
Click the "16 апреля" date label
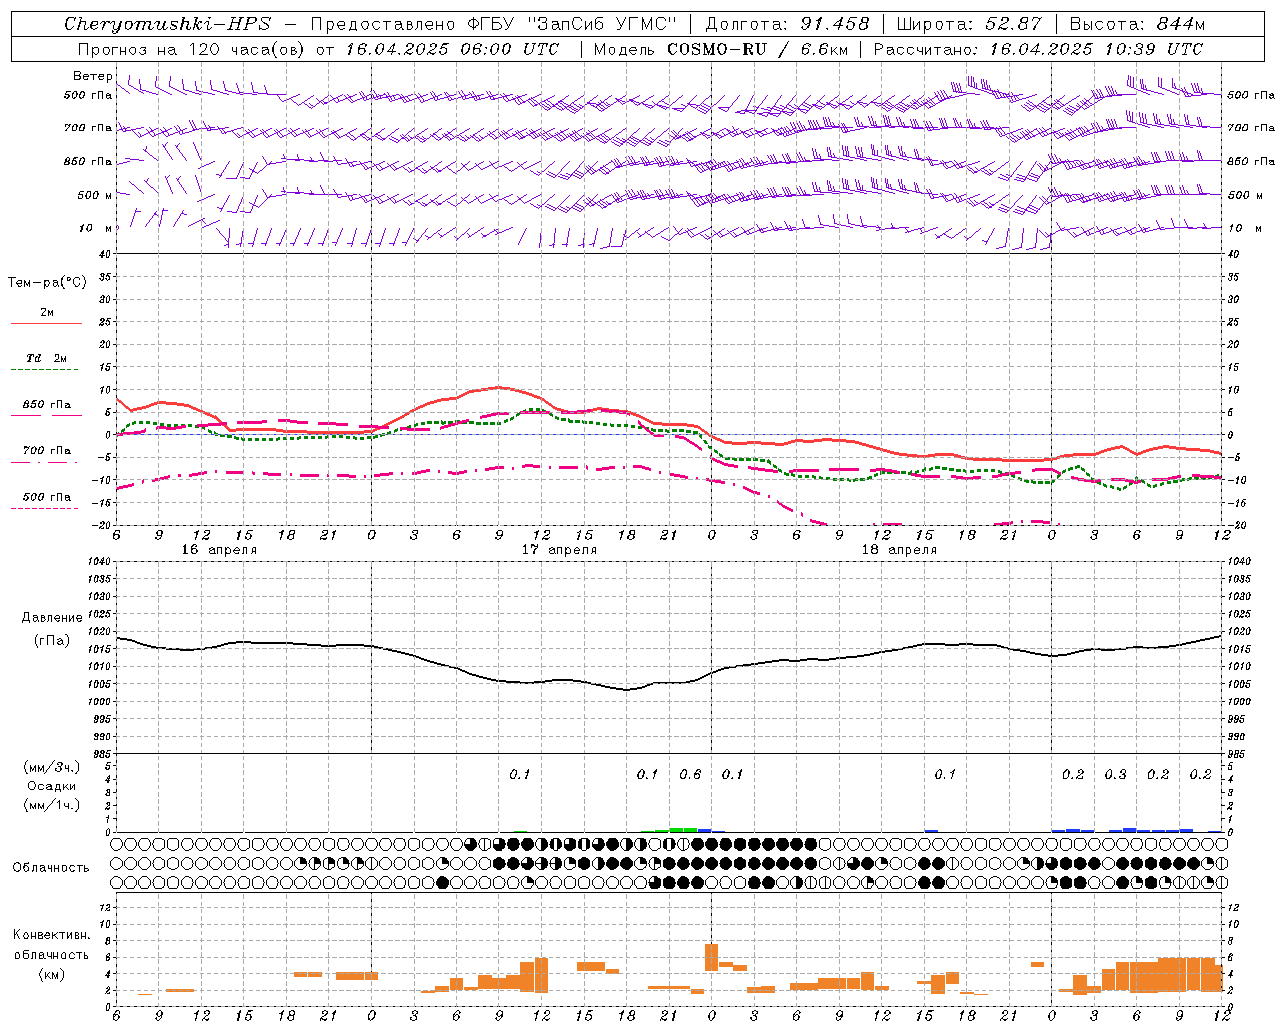(219, 550)
